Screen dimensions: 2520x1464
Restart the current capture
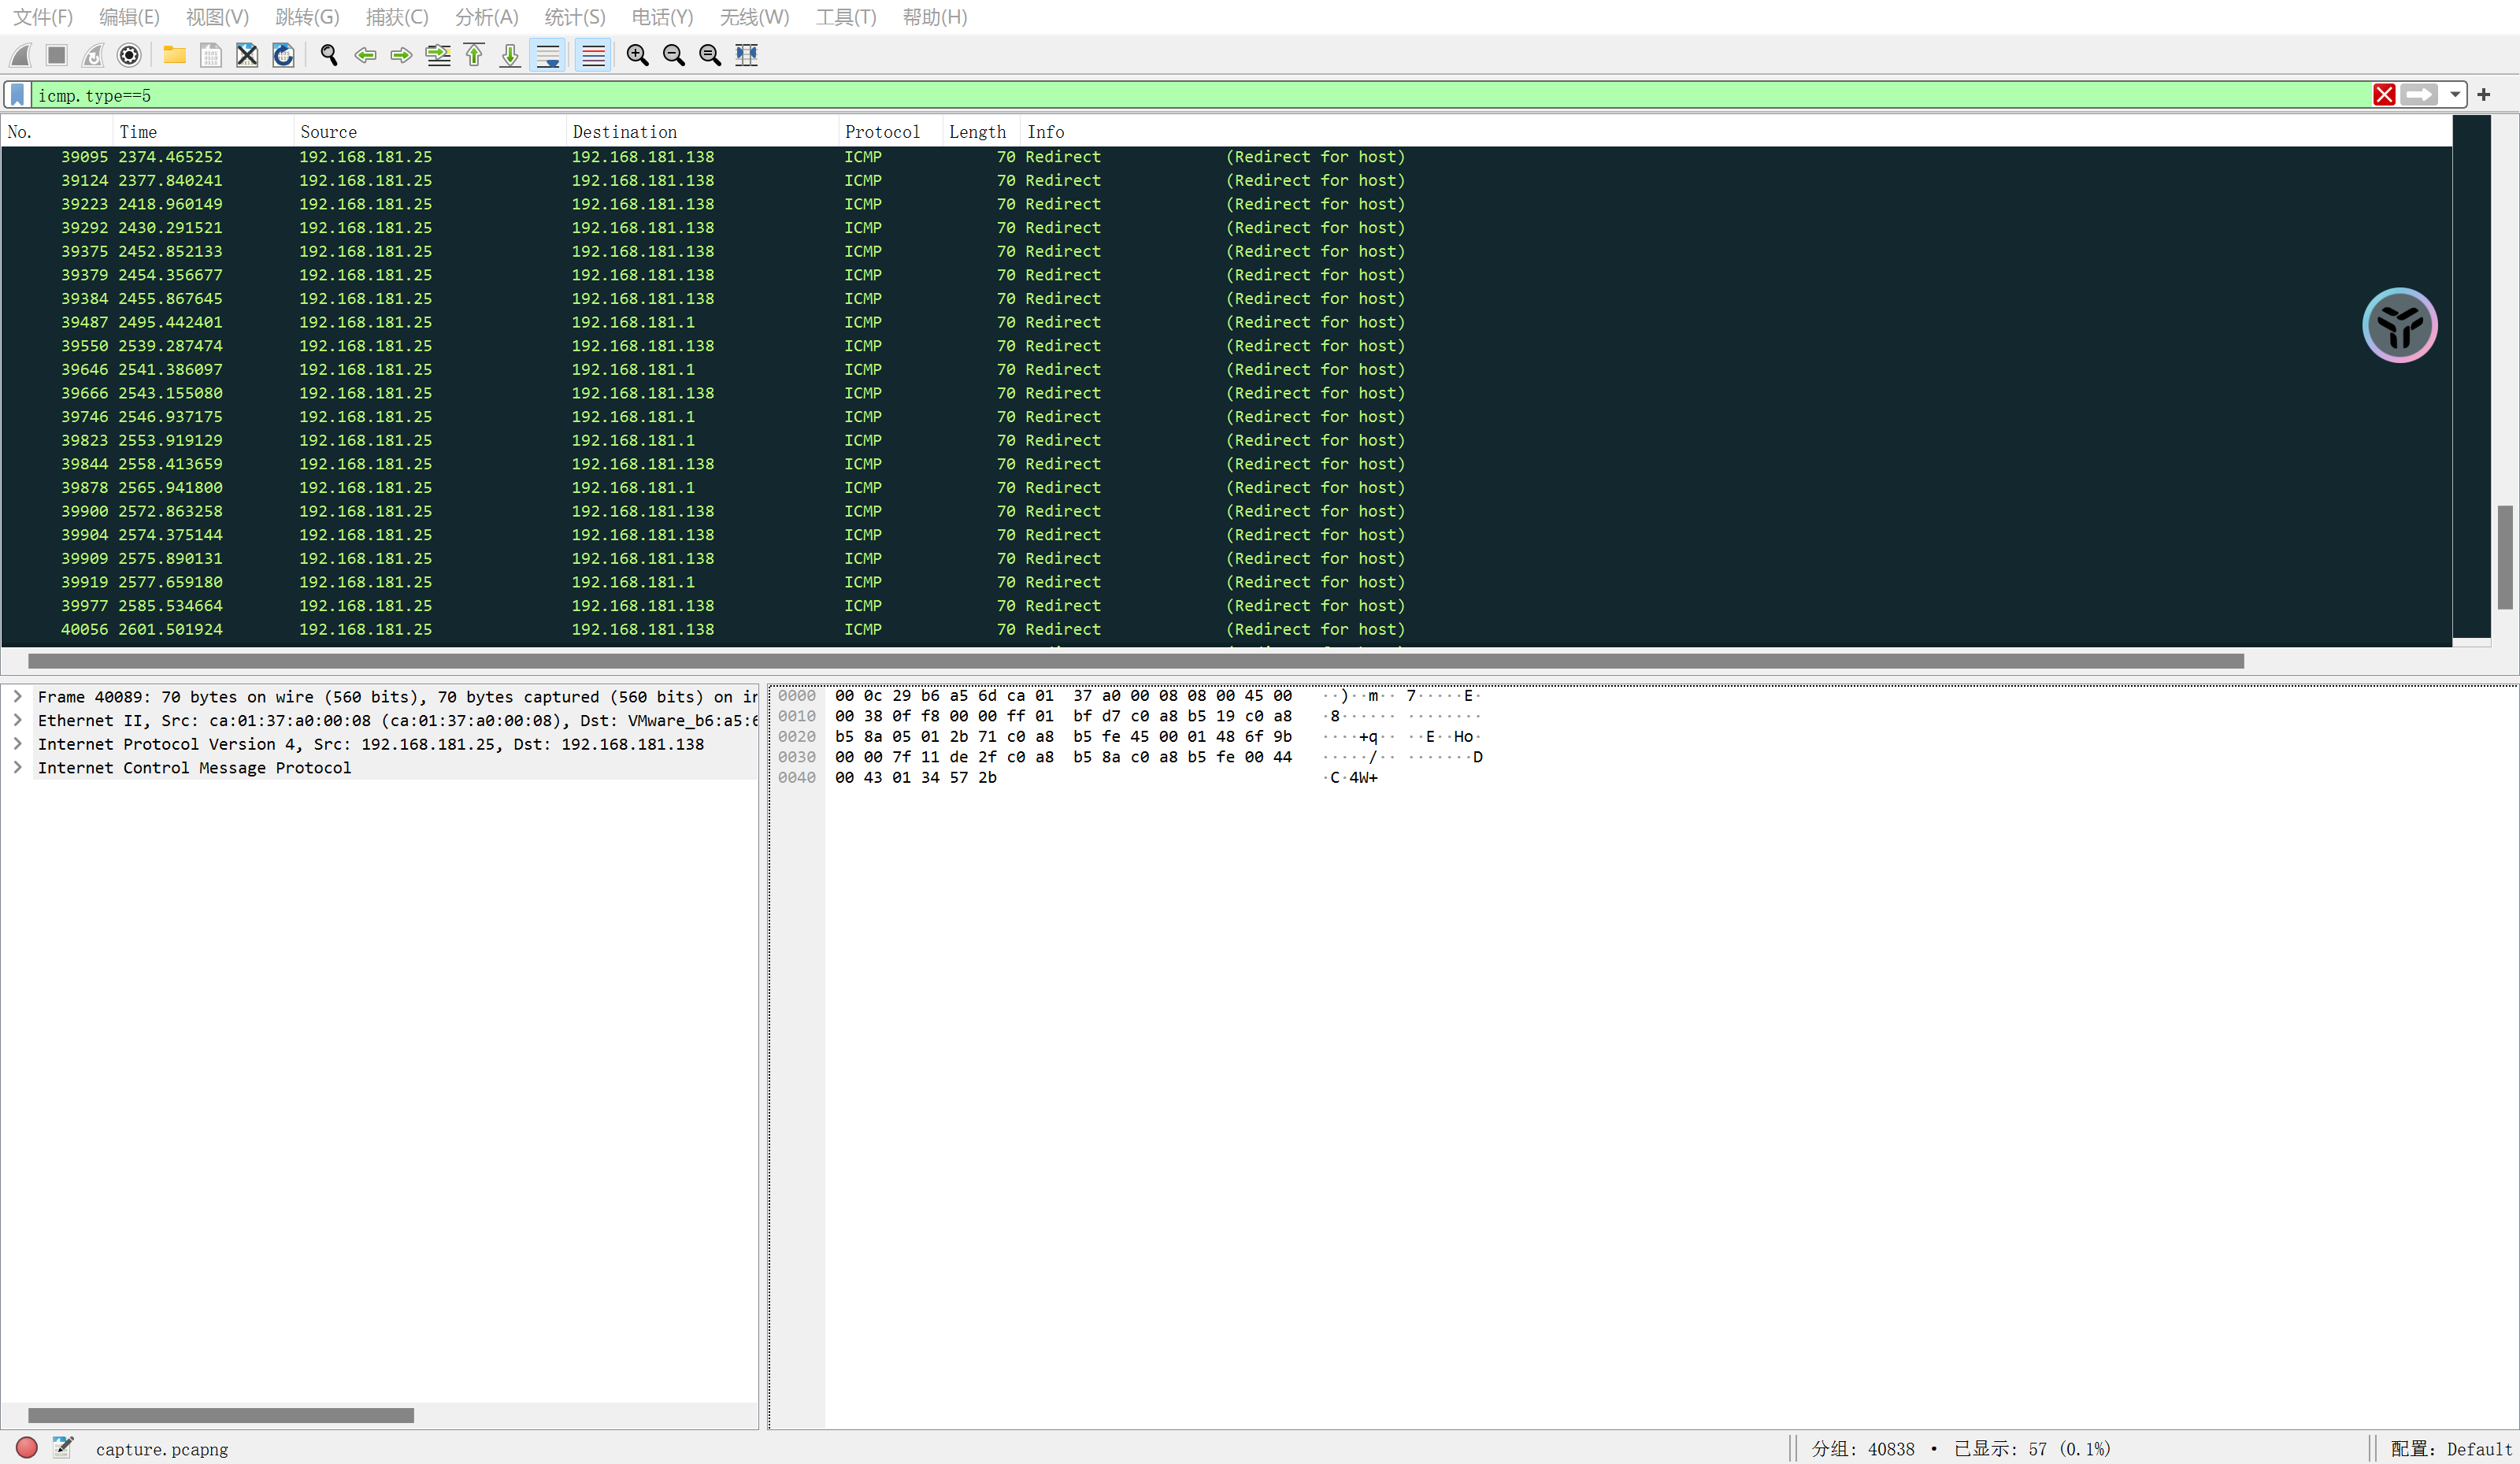coord(92,55)
